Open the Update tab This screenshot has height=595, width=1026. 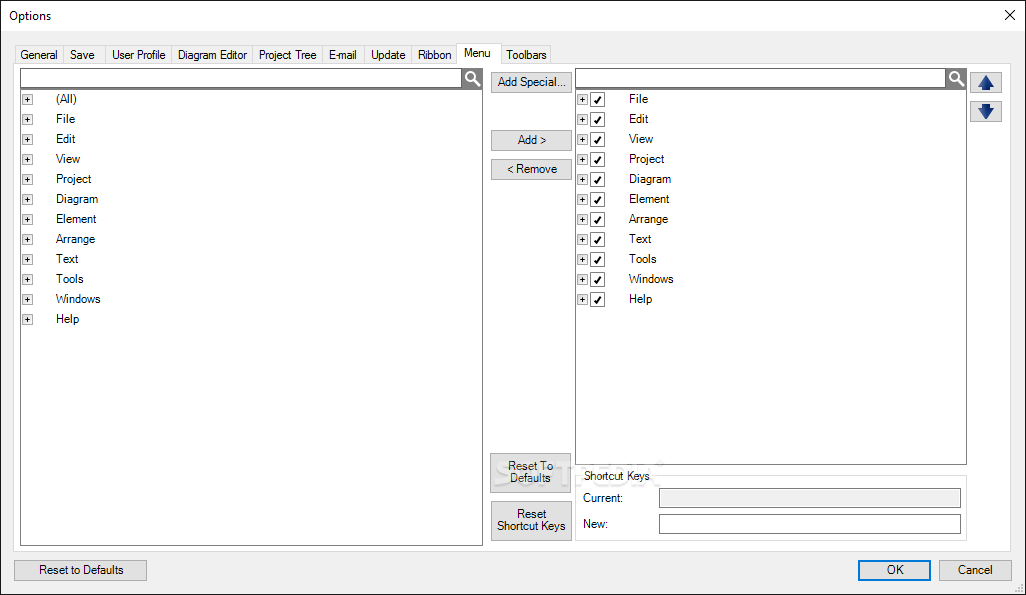(x=388, y=55)
